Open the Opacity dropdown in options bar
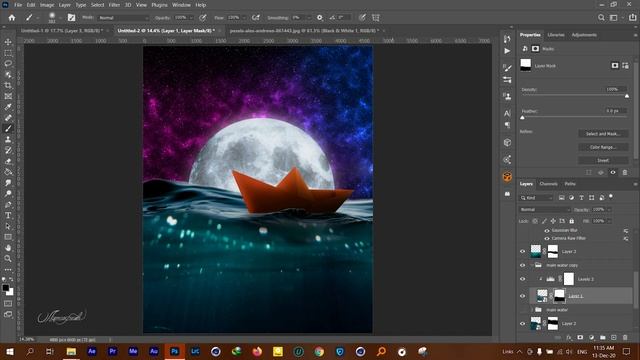This screenshot has width=640, height=360. [x=191, y=18]
